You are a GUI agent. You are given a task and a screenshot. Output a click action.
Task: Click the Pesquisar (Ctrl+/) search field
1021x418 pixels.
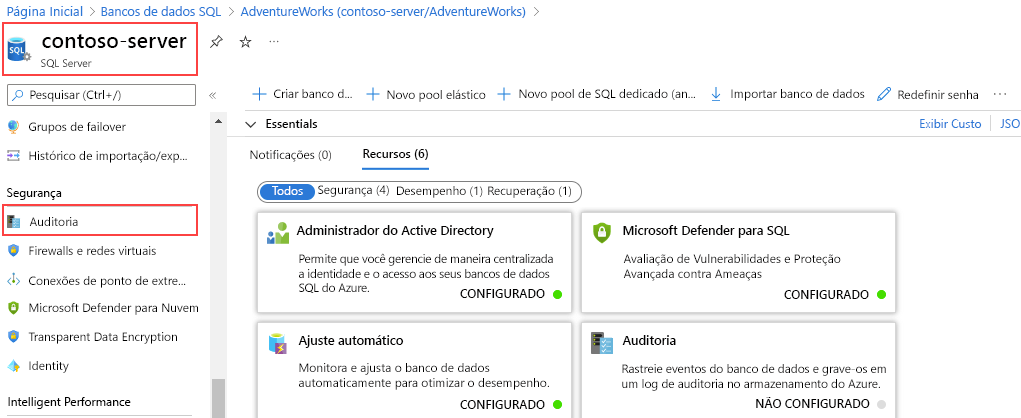[101, 95]
